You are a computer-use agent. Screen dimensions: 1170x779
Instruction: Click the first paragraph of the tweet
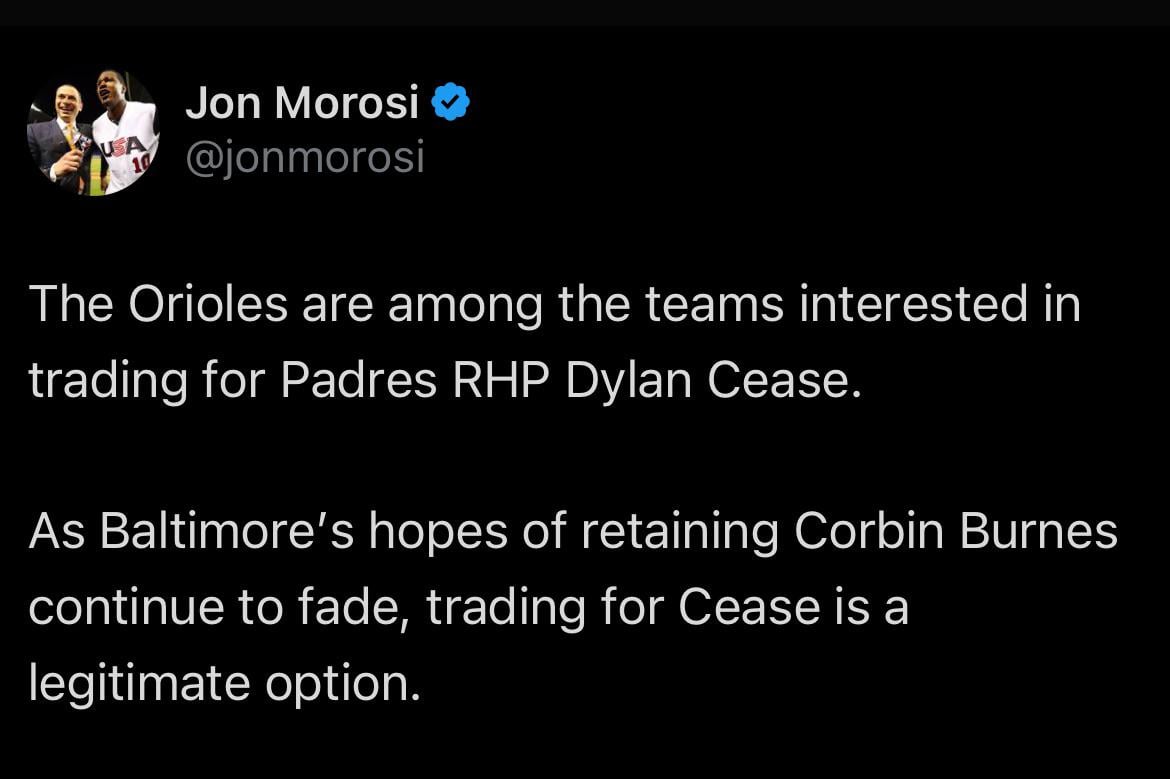coord(550,340)
